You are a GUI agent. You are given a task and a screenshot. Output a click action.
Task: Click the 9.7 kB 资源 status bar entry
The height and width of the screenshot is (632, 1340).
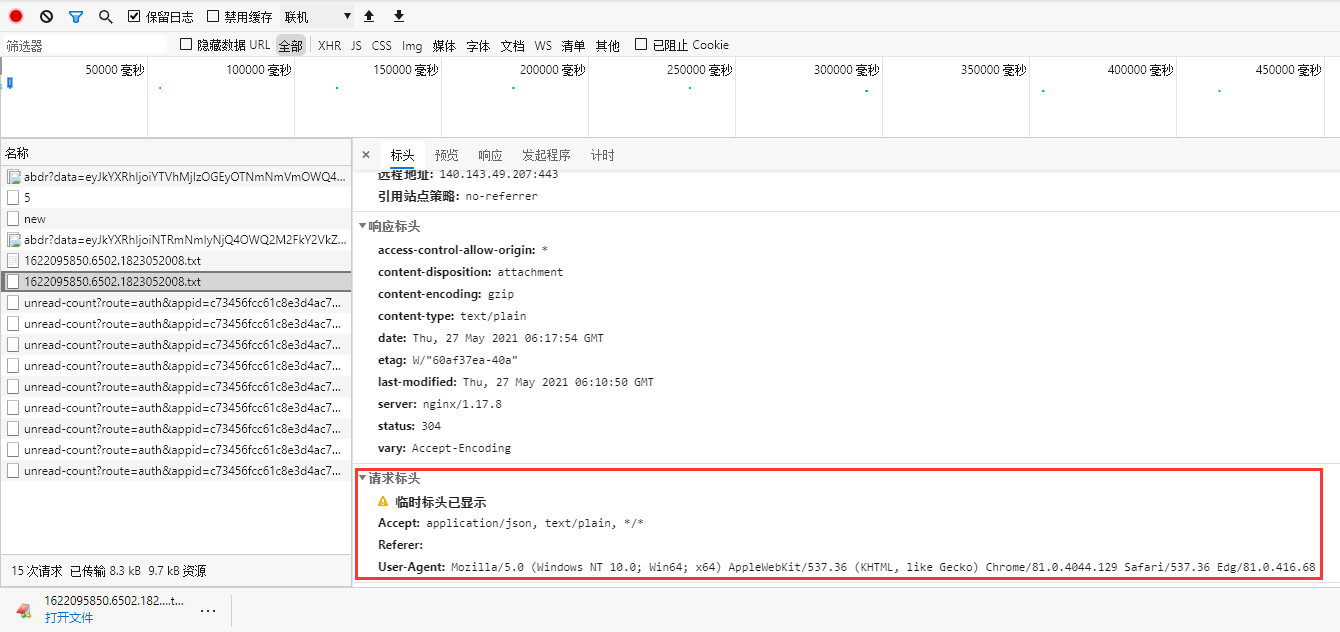click(x=178, y=571)
